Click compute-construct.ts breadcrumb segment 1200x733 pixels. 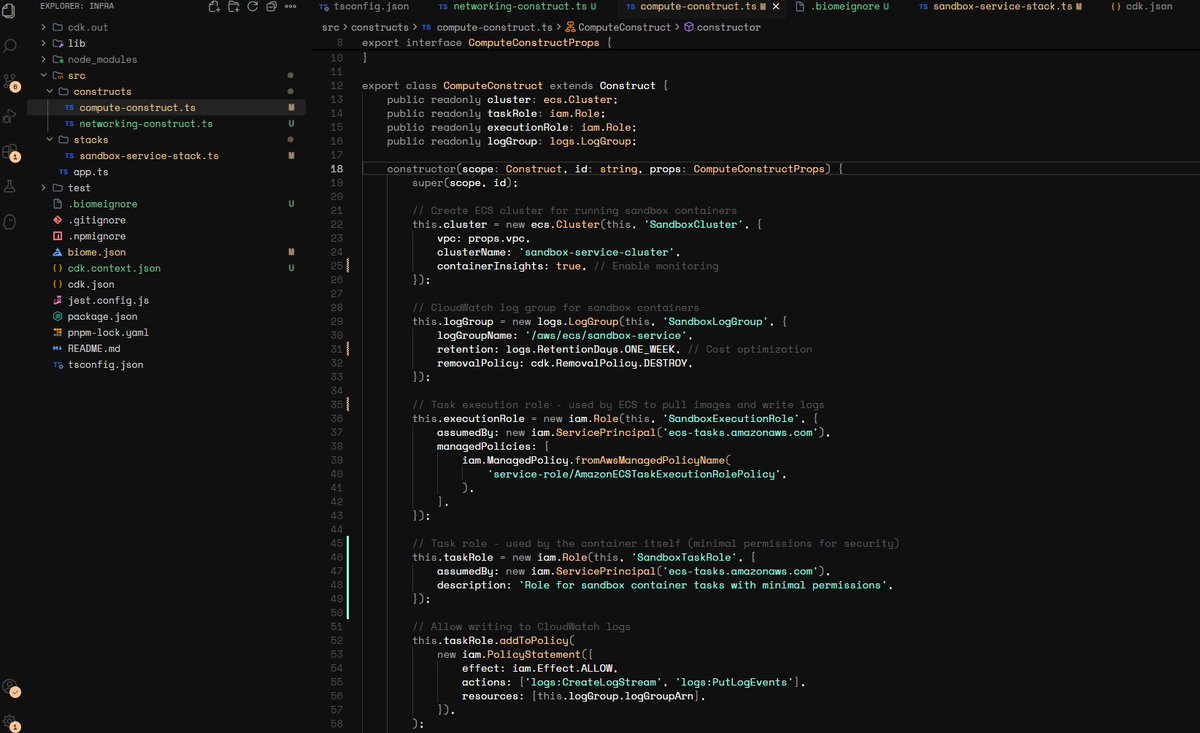[487, 27]
